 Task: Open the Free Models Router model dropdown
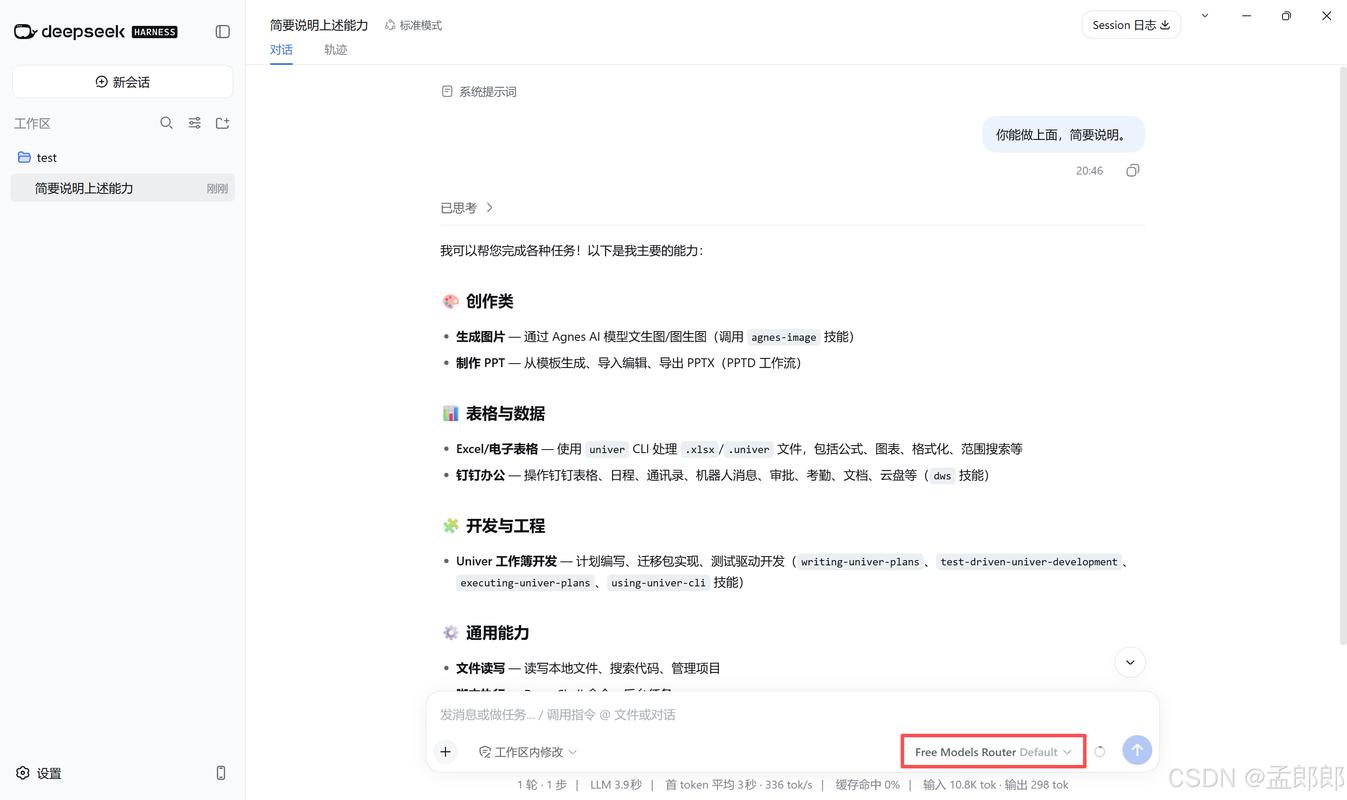(993, 752)
